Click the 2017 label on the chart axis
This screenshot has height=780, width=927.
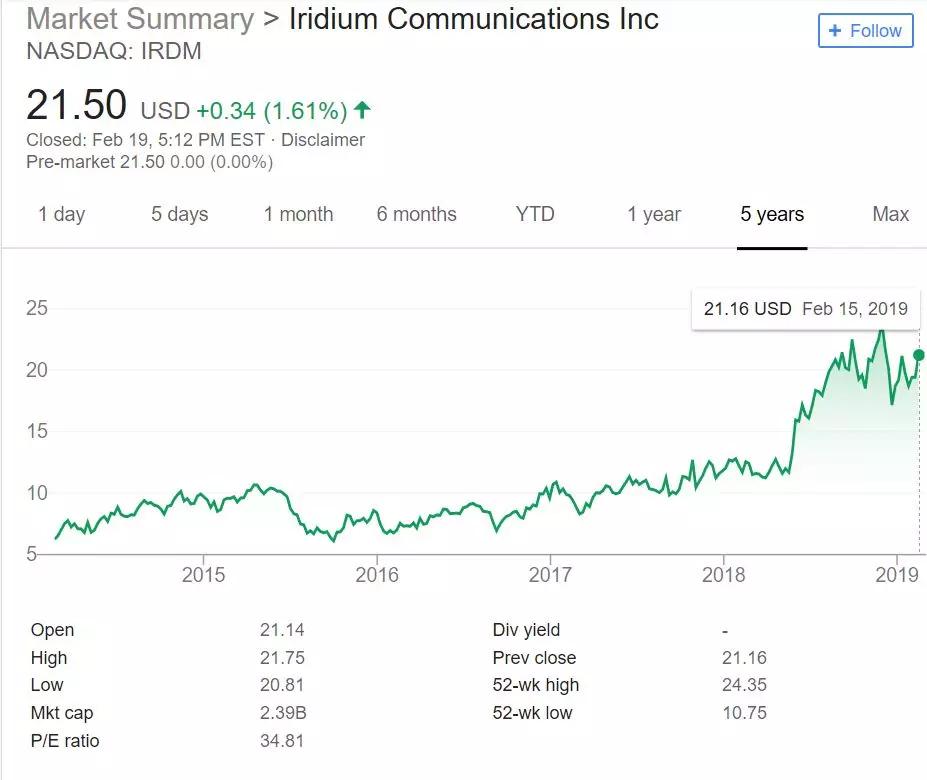pos(550,574)
